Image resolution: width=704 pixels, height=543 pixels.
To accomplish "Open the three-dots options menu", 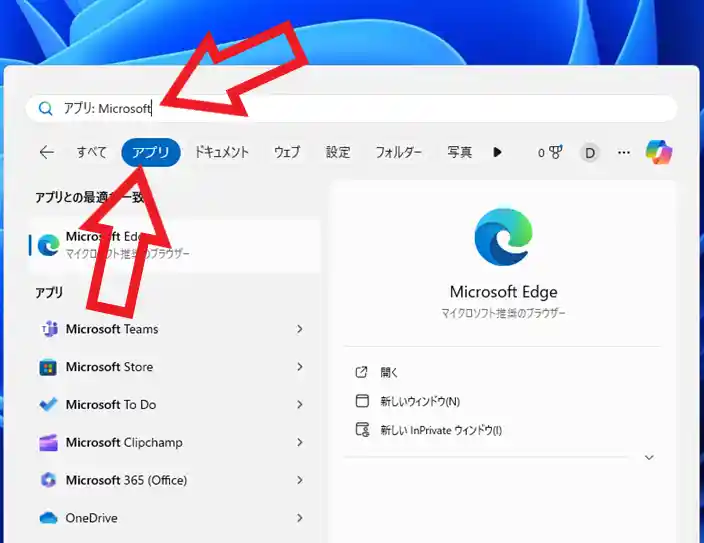I will (624, 153).
